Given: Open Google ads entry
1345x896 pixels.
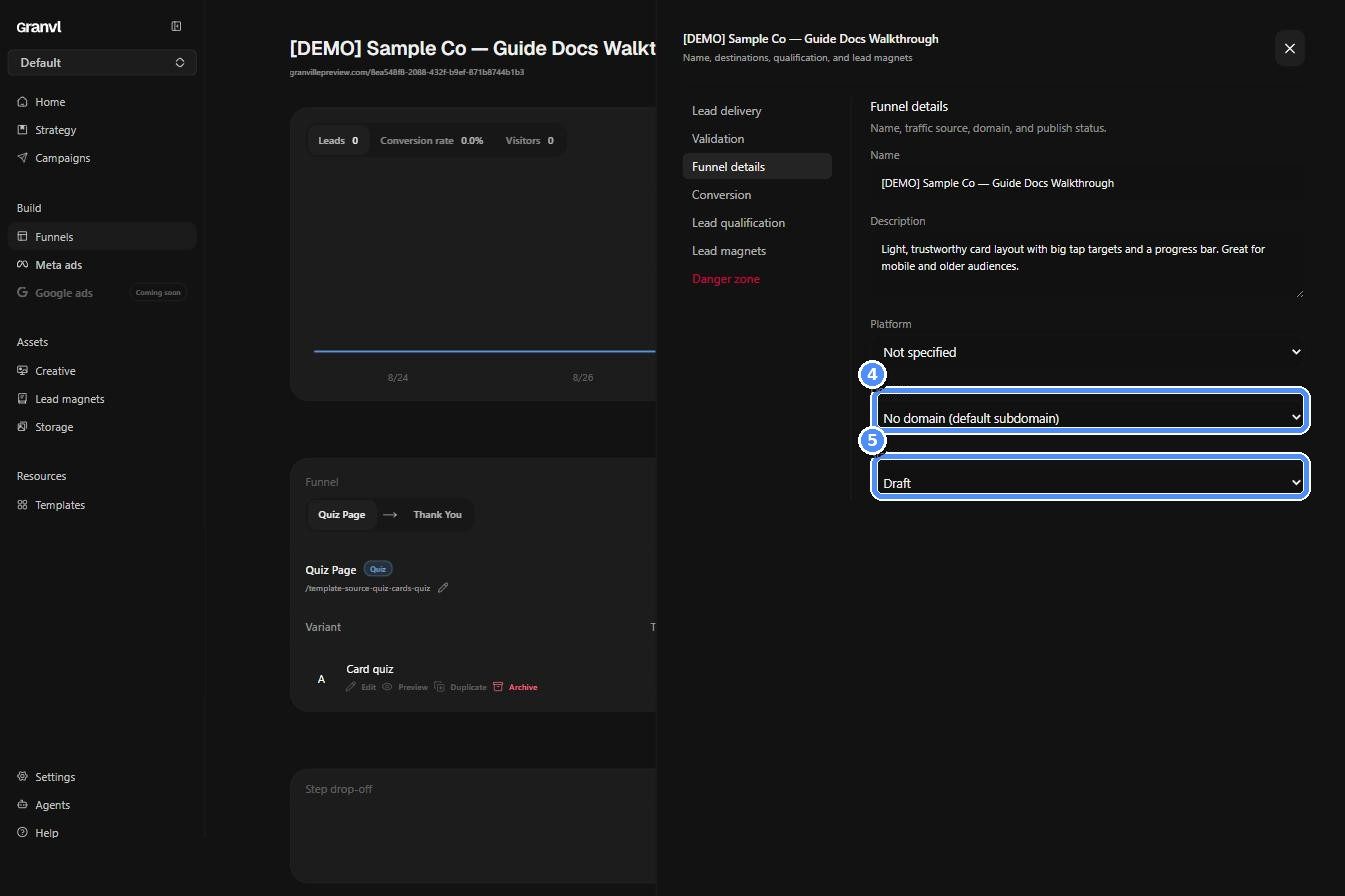Looking at the screenshot, I should (102, 293).
